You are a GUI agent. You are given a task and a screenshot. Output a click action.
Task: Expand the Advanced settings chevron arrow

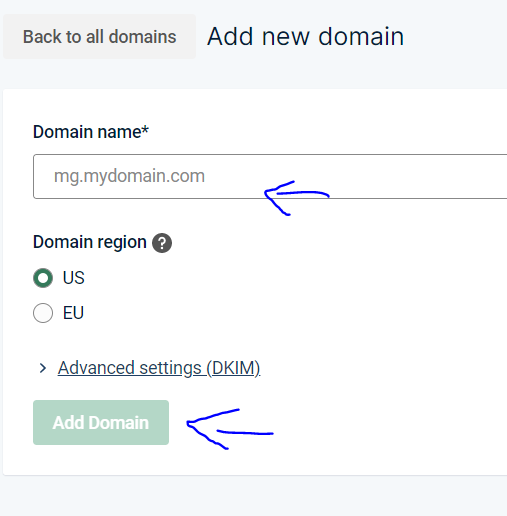(43, 368)
